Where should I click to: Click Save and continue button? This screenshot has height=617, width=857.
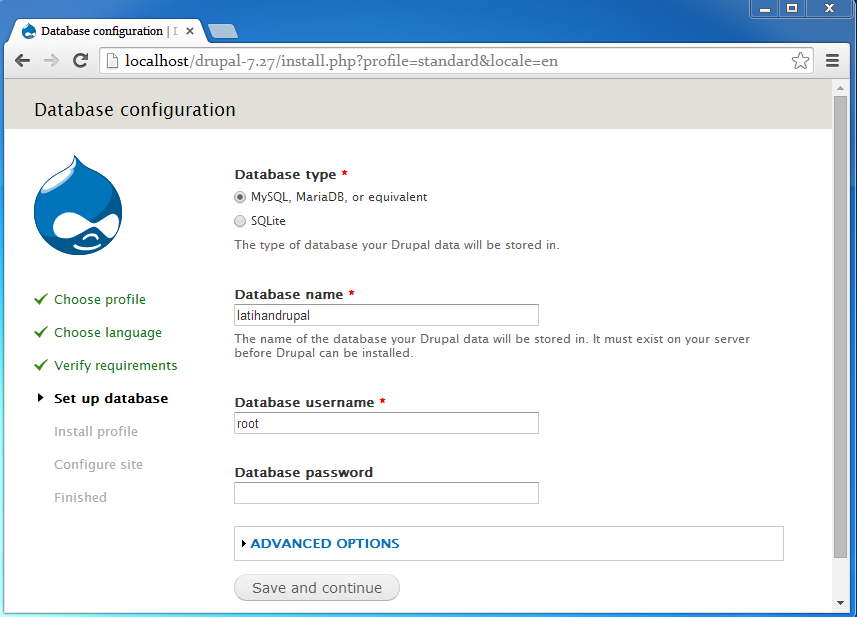(317, 587)
